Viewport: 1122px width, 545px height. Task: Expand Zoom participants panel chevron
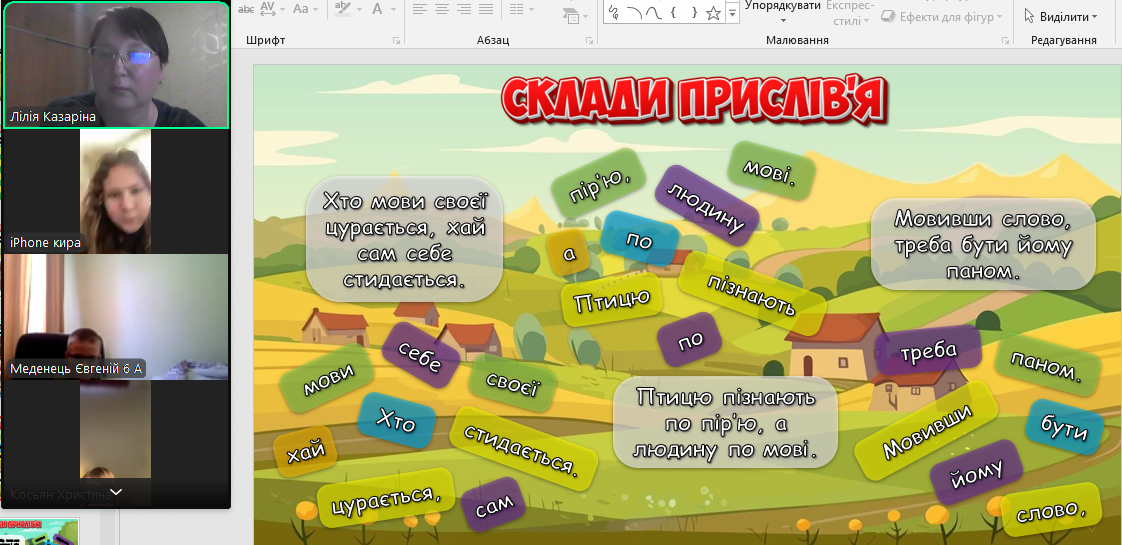pos(115,492)
